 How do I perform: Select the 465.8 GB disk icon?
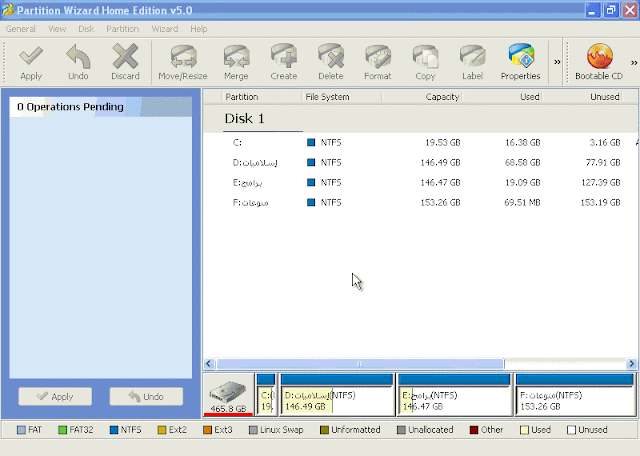(228, 396)
